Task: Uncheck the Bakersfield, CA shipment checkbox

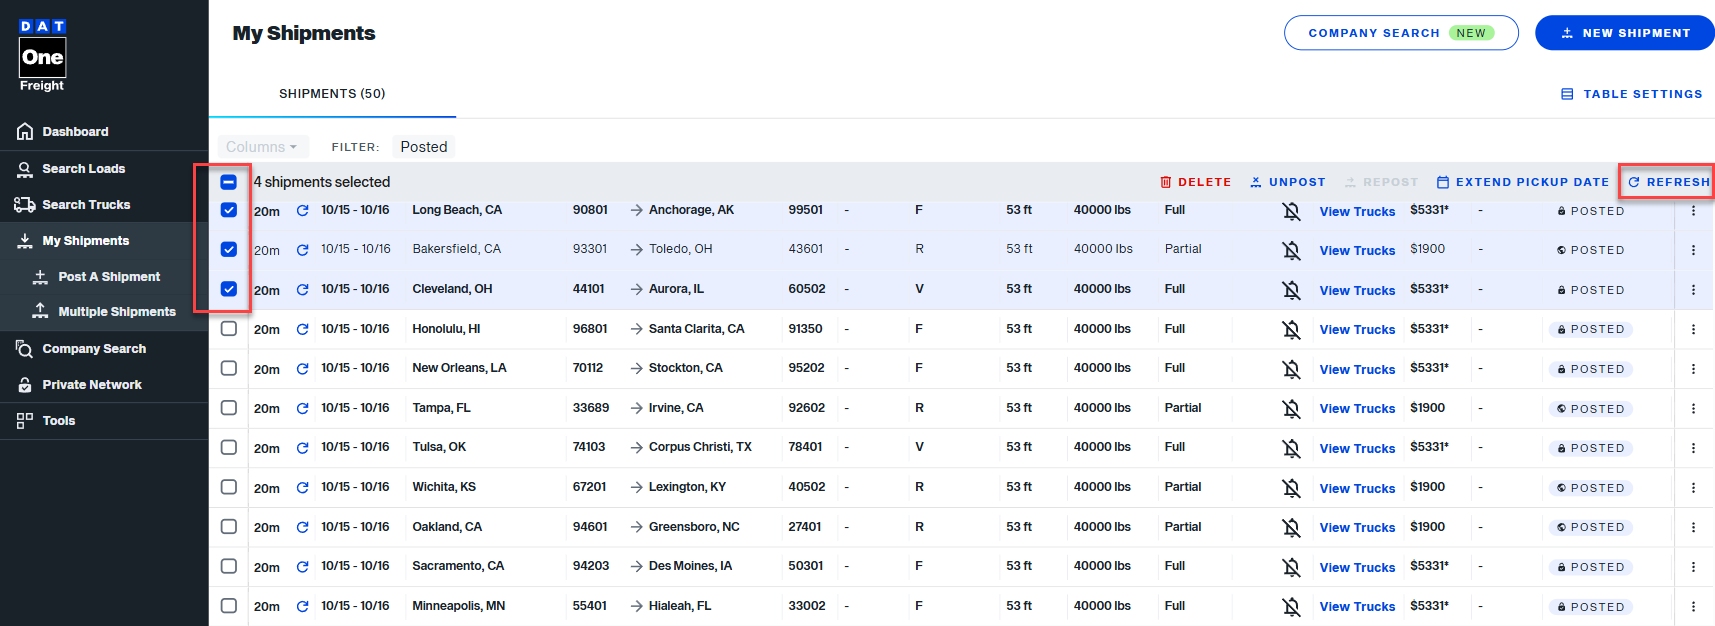Action: (x=229, y=249)
